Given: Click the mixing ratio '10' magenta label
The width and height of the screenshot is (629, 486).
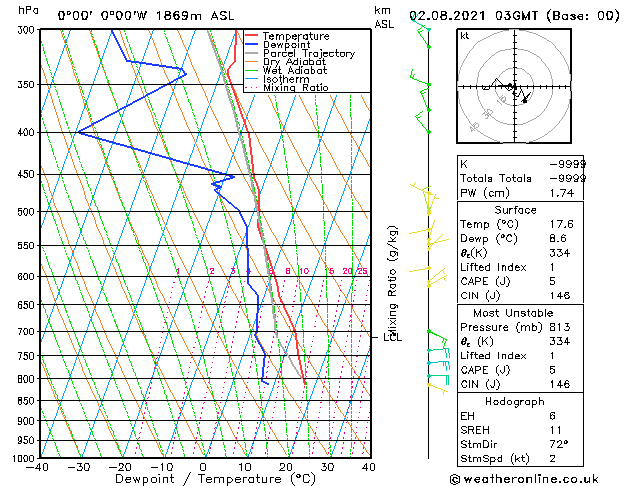Looking at the screenshot, I should pyautogui.click(x=304, y=271).
